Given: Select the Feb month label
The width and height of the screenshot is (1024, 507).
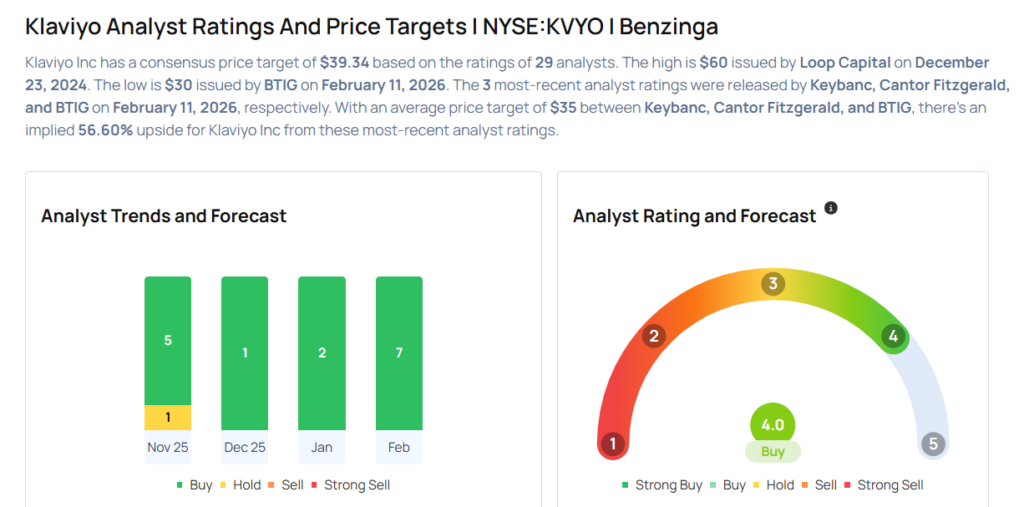Looking at the screenshot, I should [x=399, y=447].
